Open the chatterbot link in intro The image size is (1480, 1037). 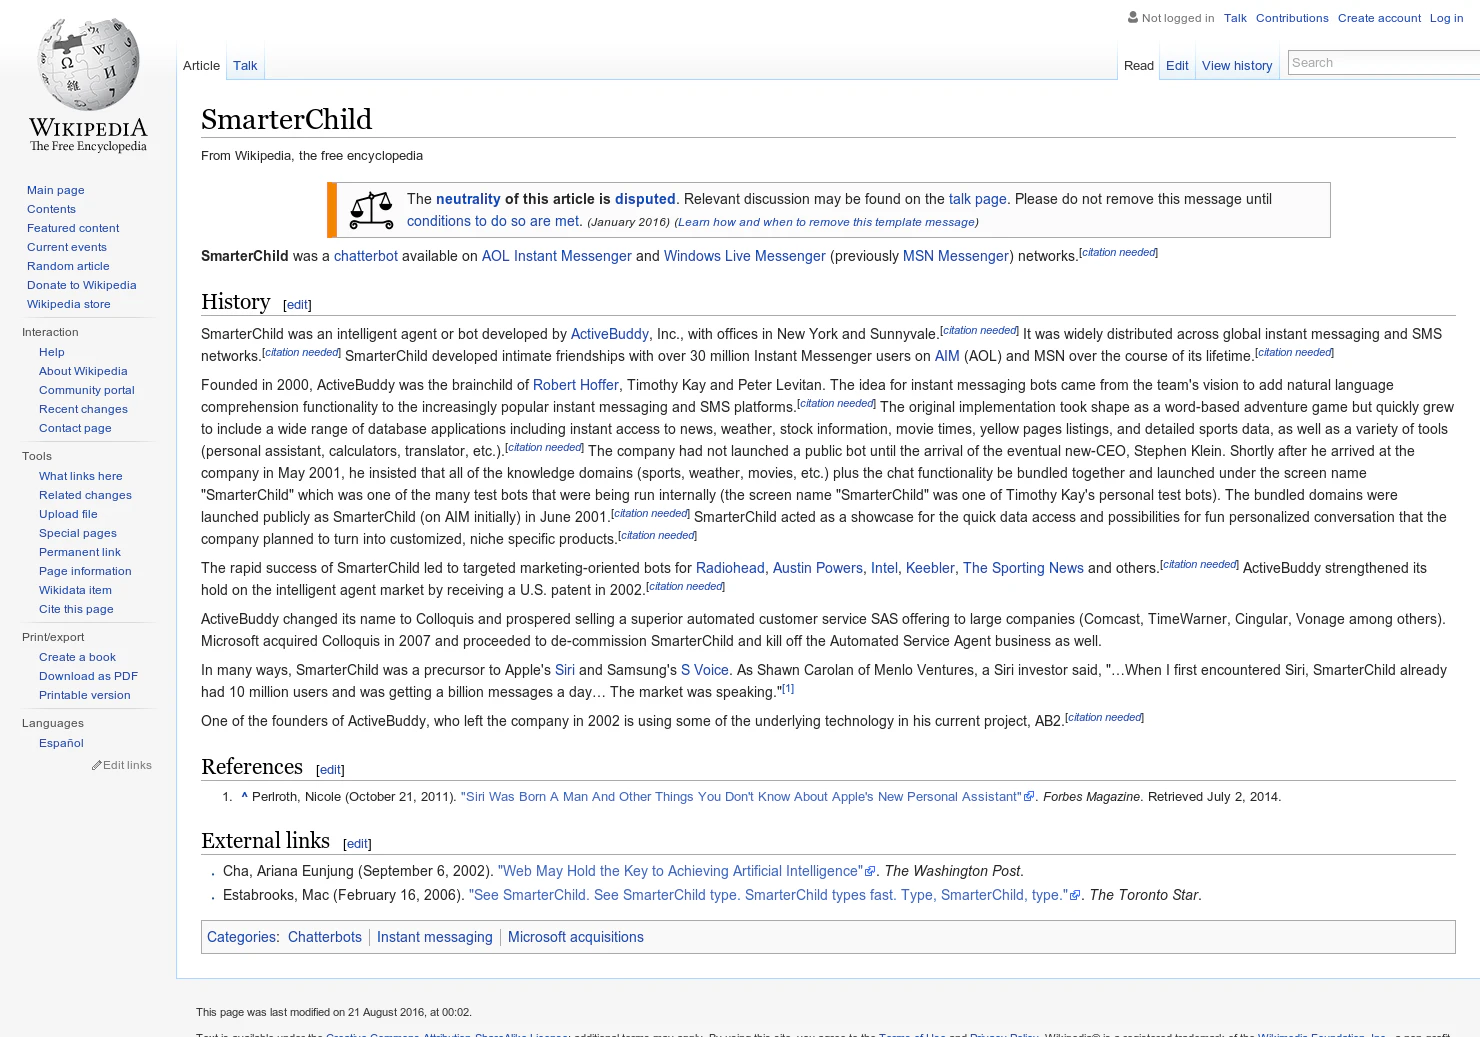tap(366, 256)
